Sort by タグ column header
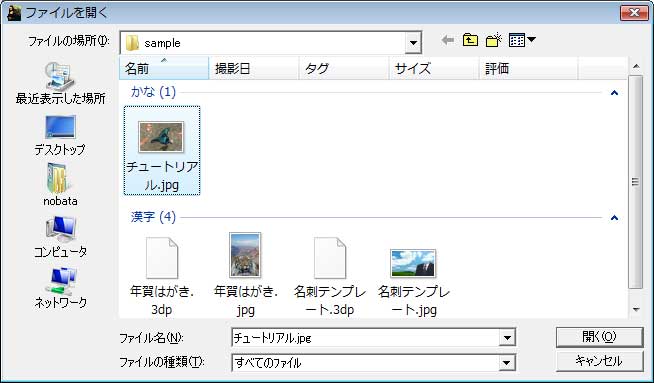This screenshot has height=383, width=654. (344, 68)
